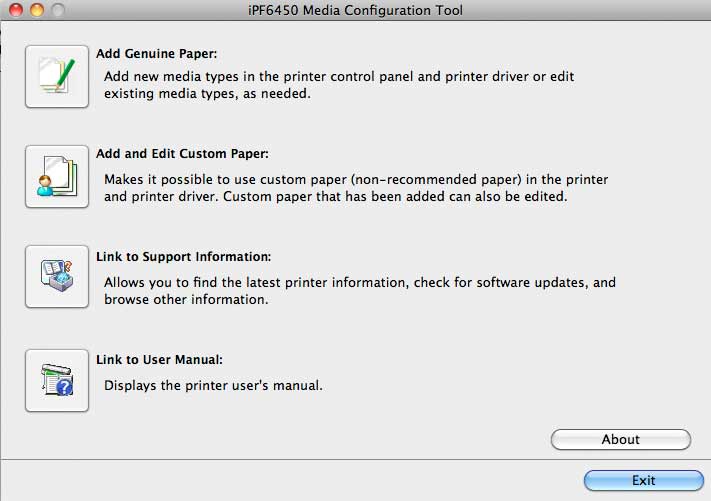
Task: Minimize the window with the yellow button
Action: [37, 10]
